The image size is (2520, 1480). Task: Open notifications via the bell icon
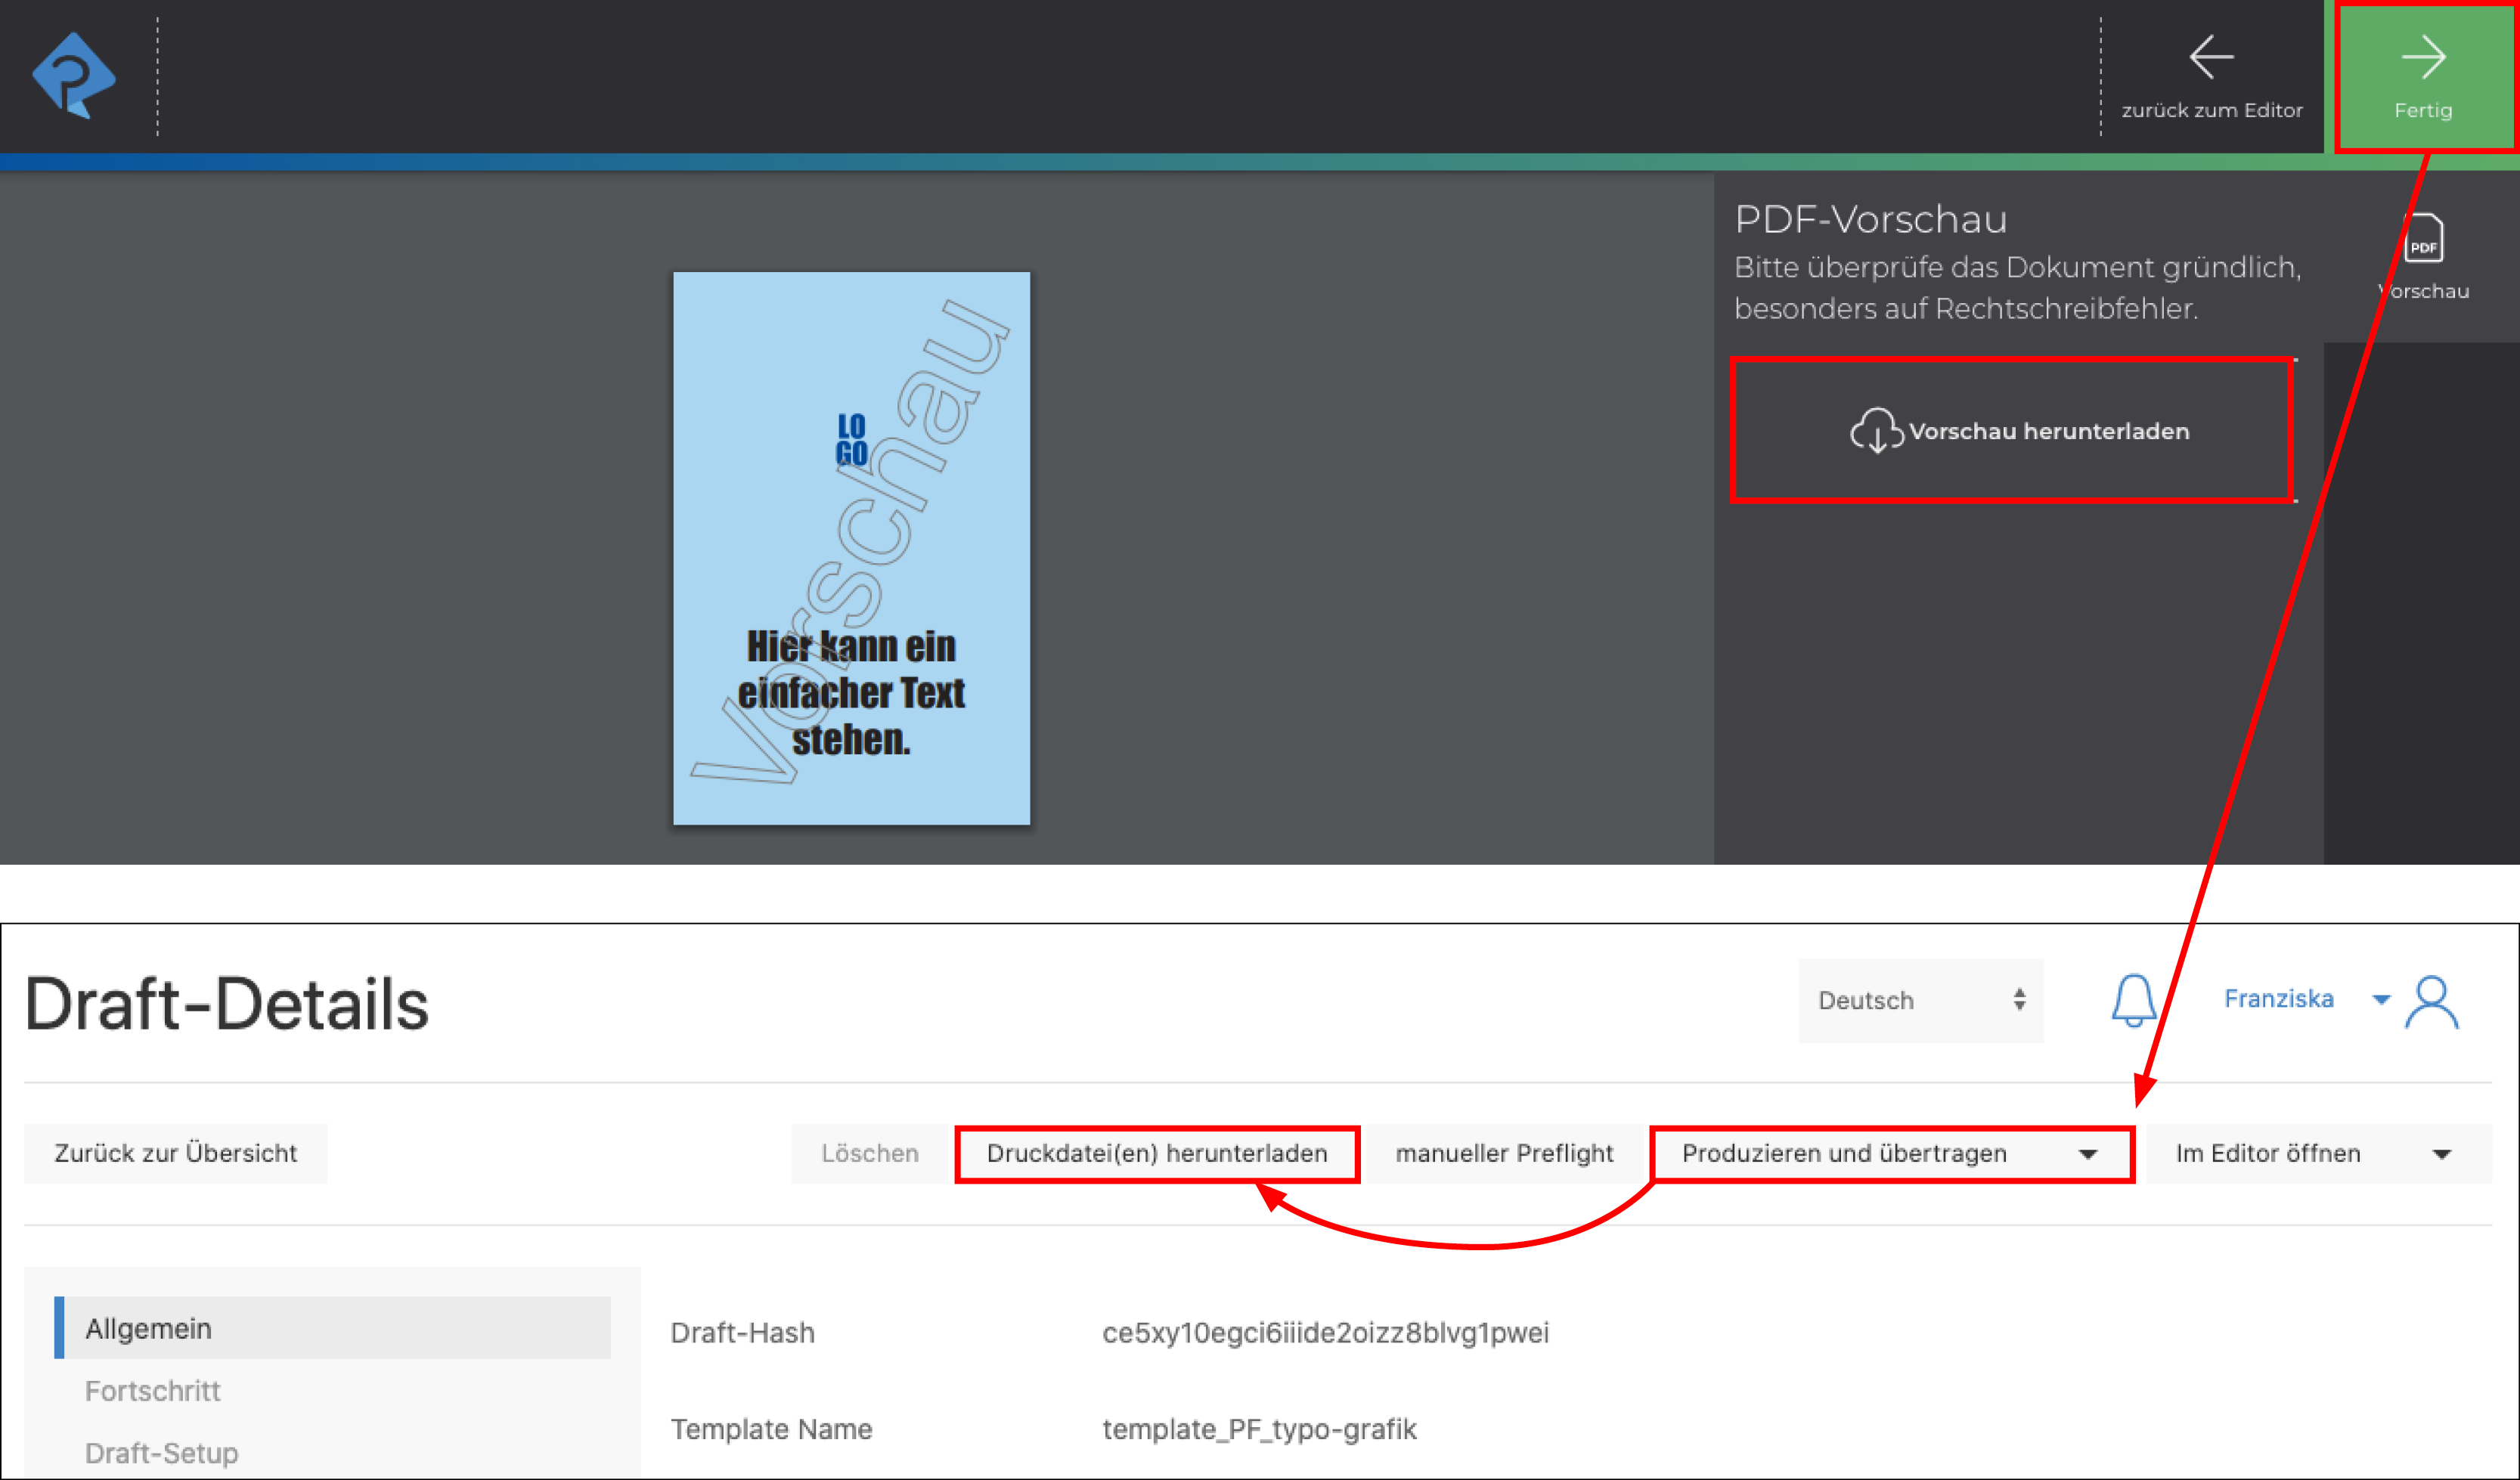pos(2133,1000)
